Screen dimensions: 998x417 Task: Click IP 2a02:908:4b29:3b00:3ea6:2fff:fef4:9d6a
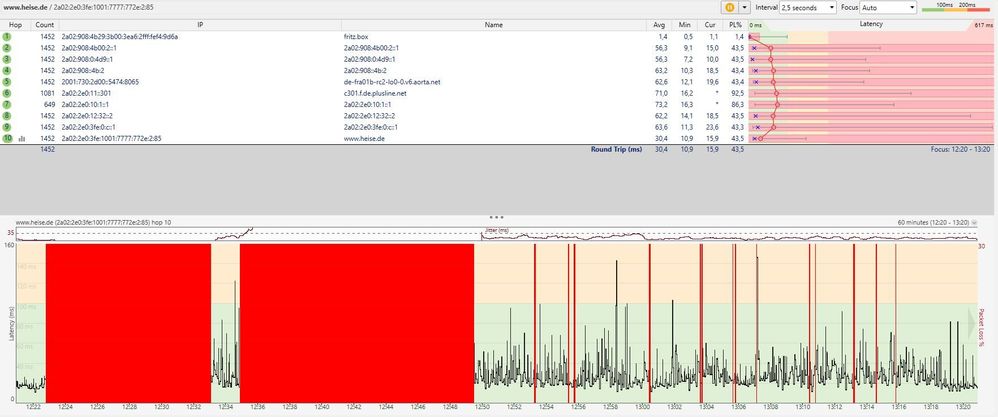coord(119,37)
